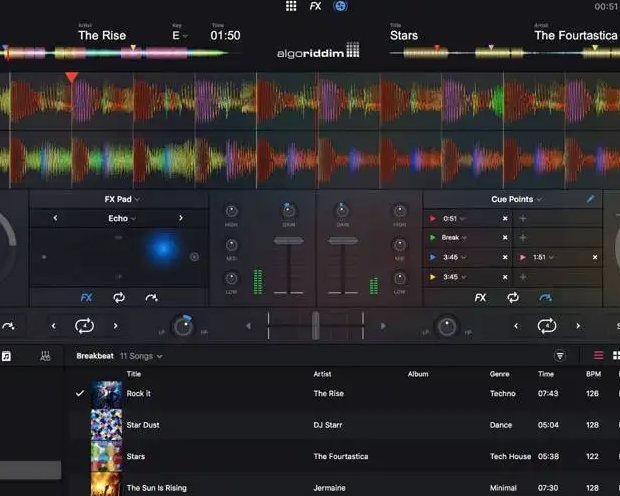Switch to list view in library
The height and width of the screenshot is (496, 620).
(x=599, y=356)
